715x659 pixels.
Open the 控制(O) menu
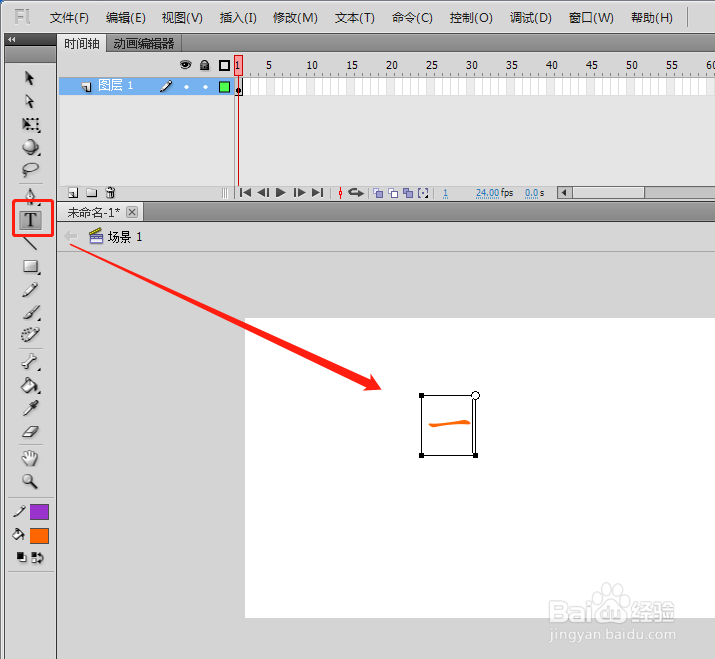471,18
